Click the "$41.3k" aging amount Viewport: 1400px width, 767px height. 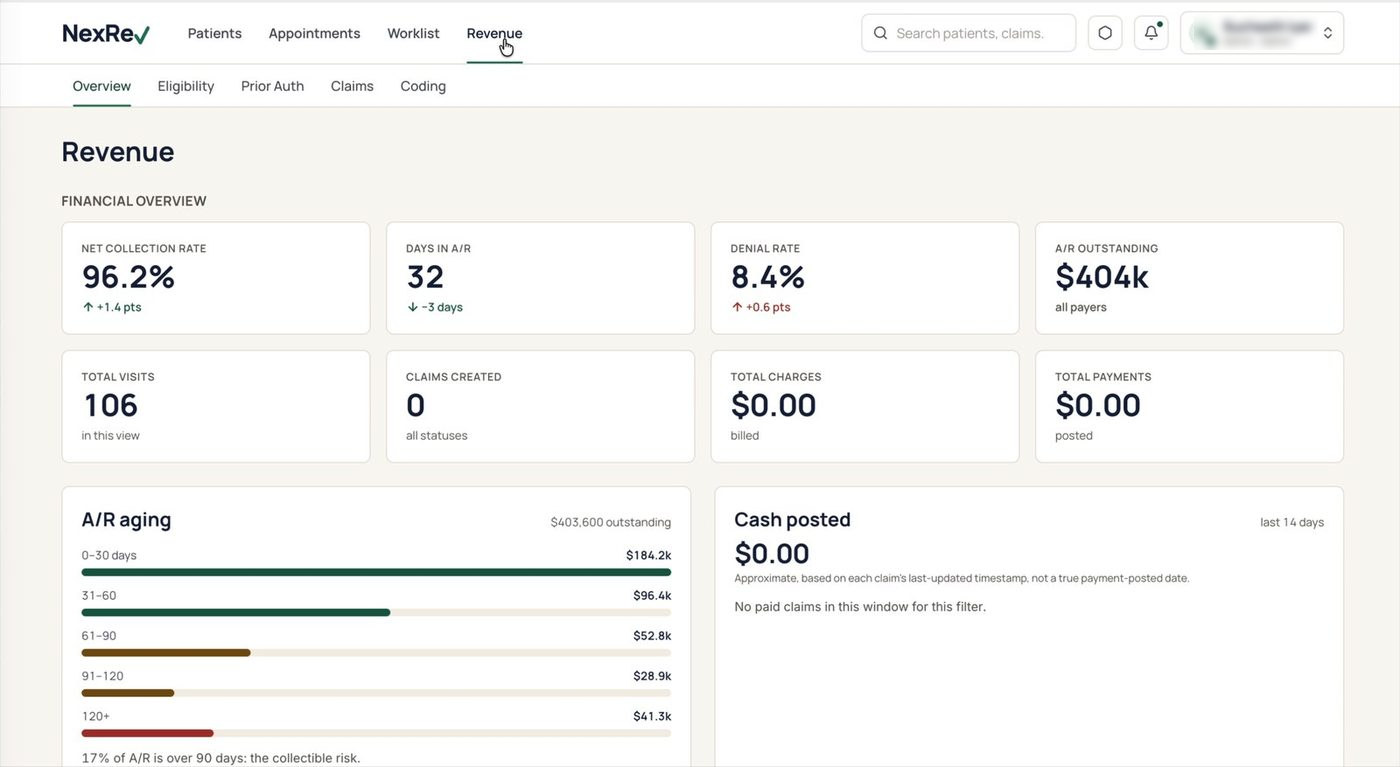click(x=652, y=716)
